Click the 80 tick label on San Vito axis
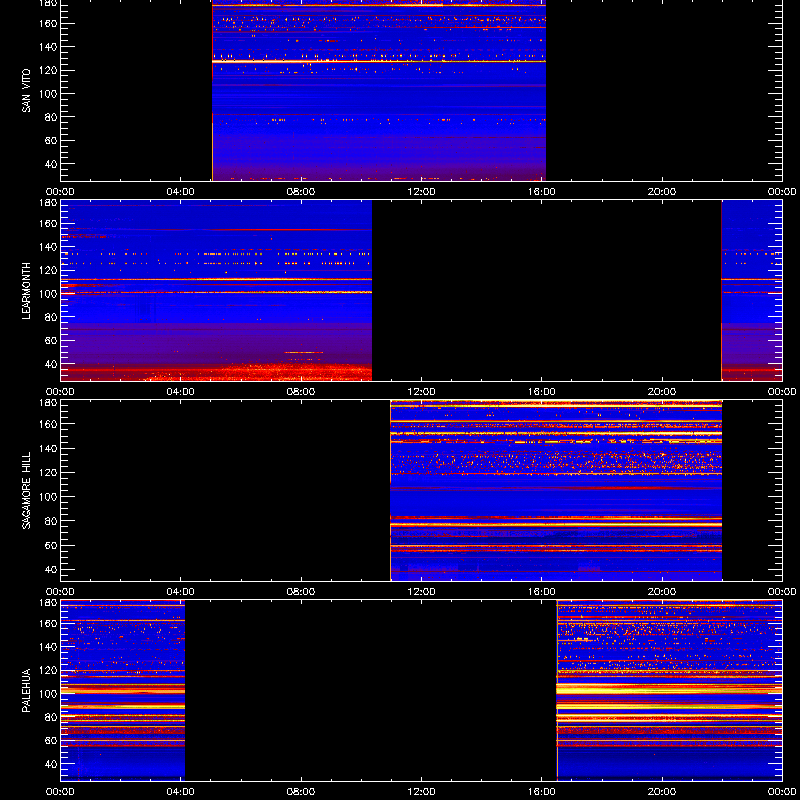Image resolution: width=800 pixels, height=800 pixels. click(51, 117)
